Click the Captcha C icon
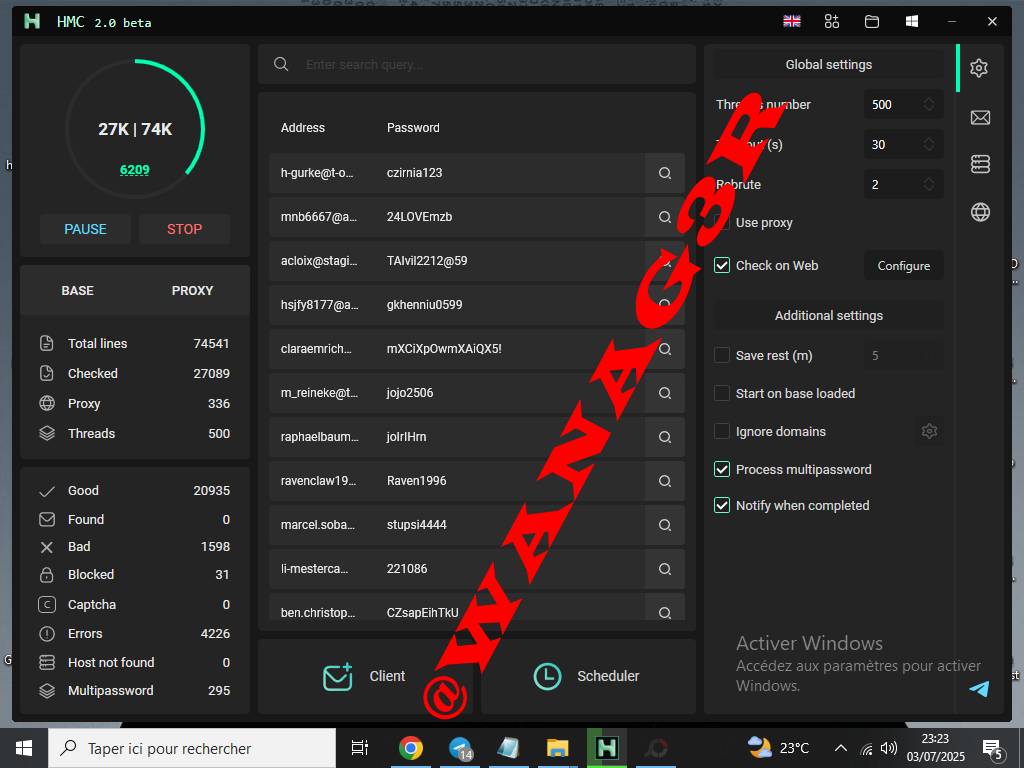Screen dimensions: 1024x768 point(46,605)
